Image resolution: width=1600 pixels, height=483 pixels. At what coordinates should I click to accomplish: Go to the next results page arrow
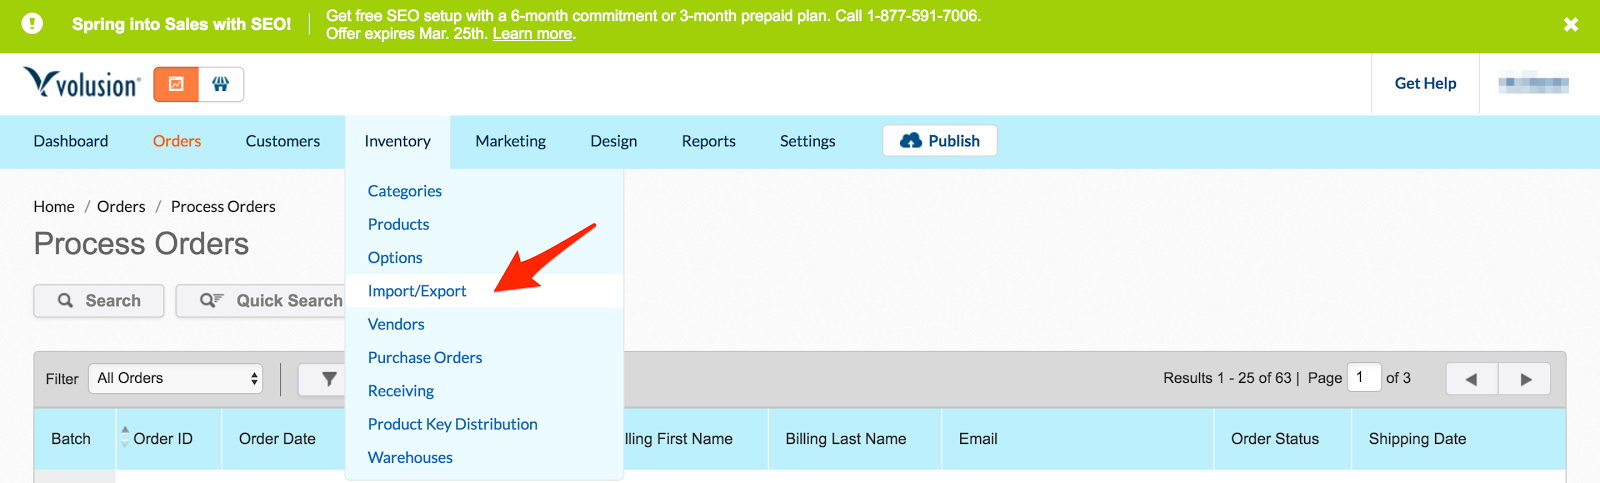coord(1525,379)
